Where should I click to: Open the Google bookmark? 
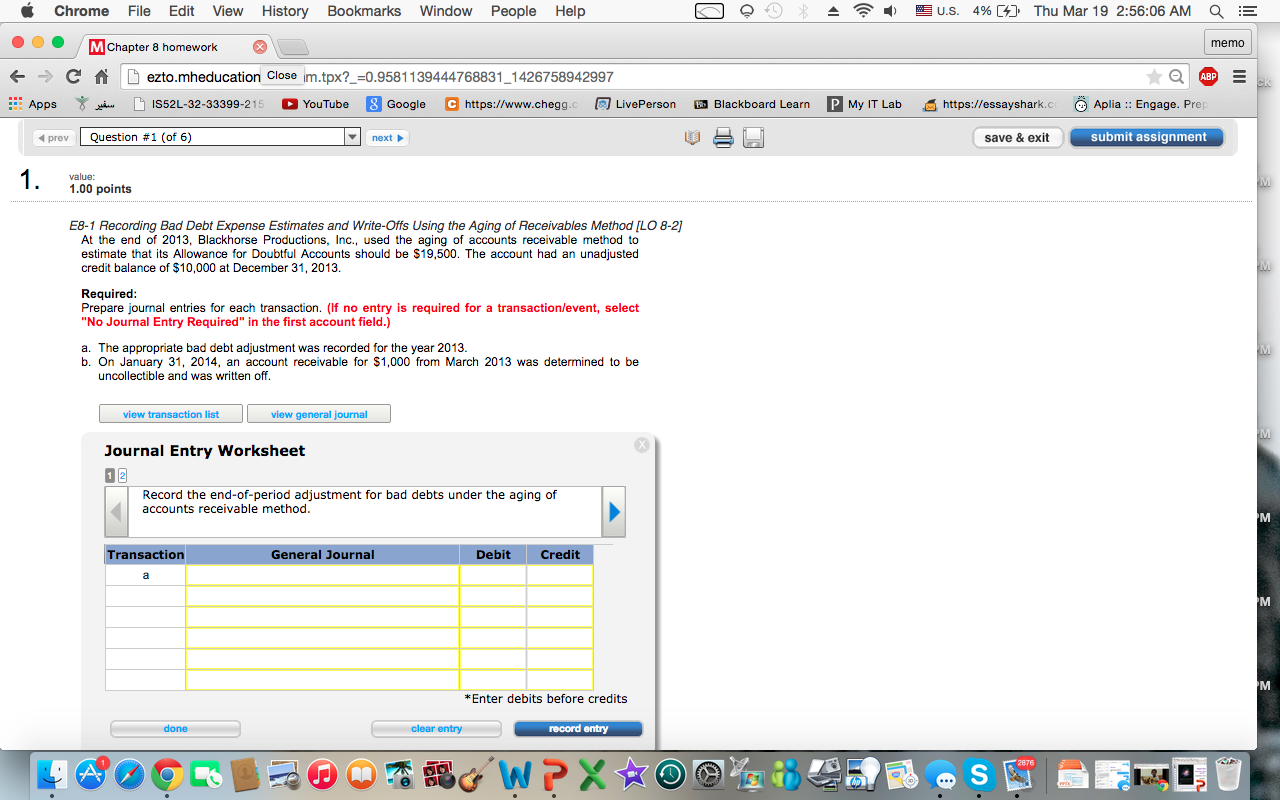click(396, 104)
